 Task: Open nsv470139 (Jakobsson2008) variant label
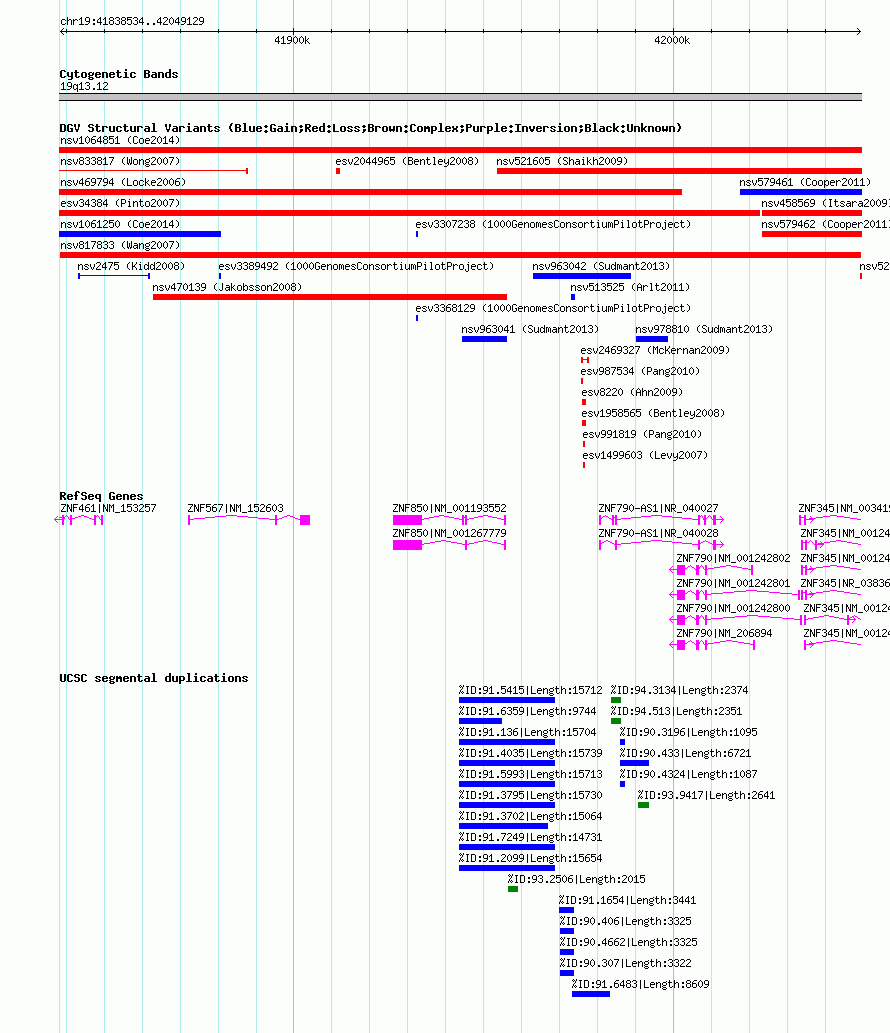point(227,288)
